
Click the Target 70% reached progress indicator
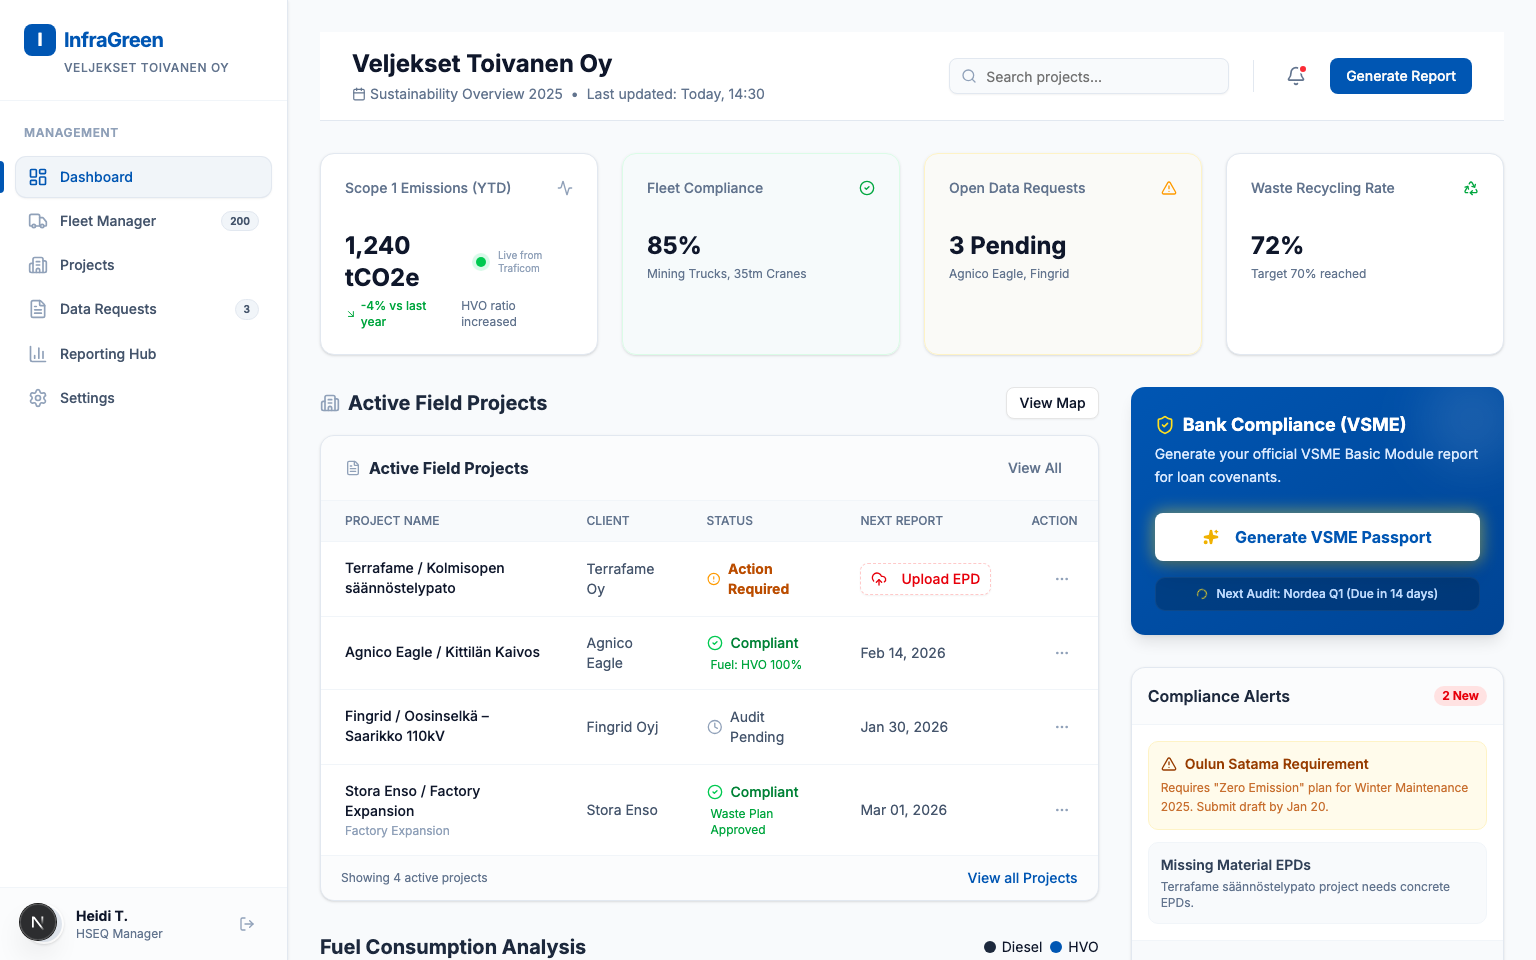1308,273
